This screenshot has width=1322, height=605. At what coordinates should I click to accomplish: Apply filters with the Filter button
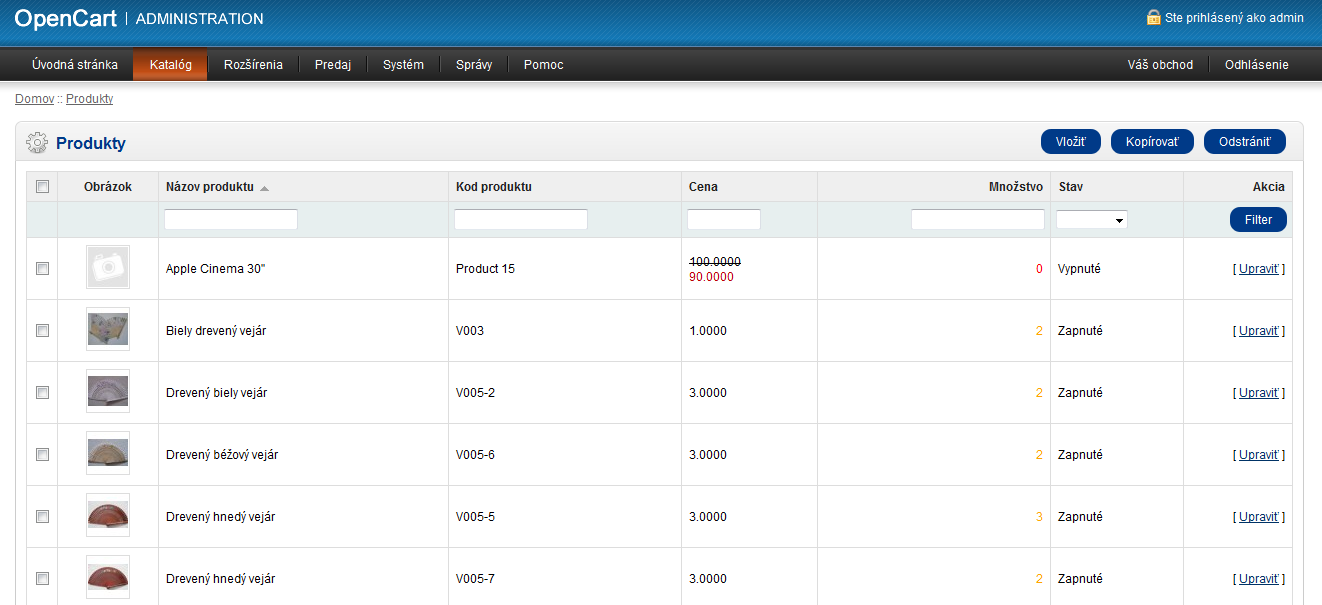tap(1258, 220)
